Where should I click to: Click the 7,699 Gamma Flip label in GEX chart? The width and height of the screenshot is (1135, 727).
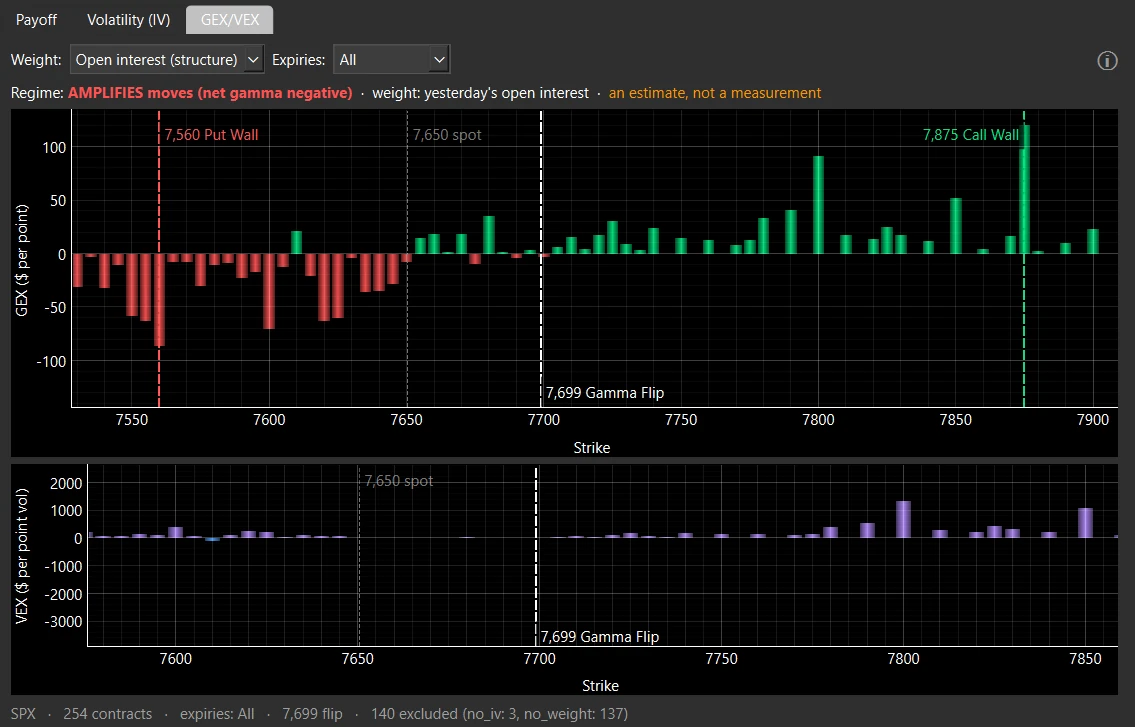point(604,392)
